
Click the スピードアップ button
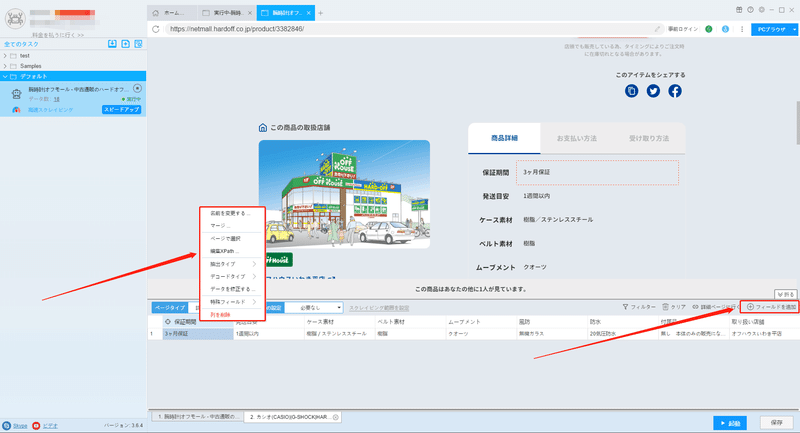click(x=121, y=110)
